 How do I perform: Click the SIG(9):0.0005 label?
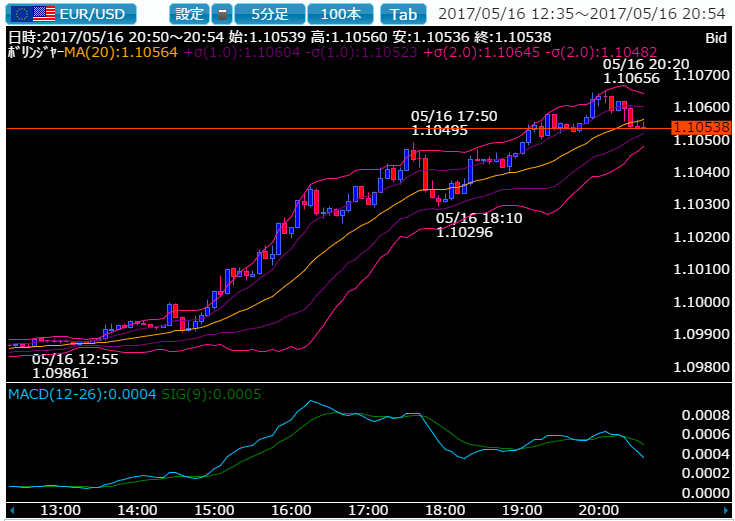[211, 394]
